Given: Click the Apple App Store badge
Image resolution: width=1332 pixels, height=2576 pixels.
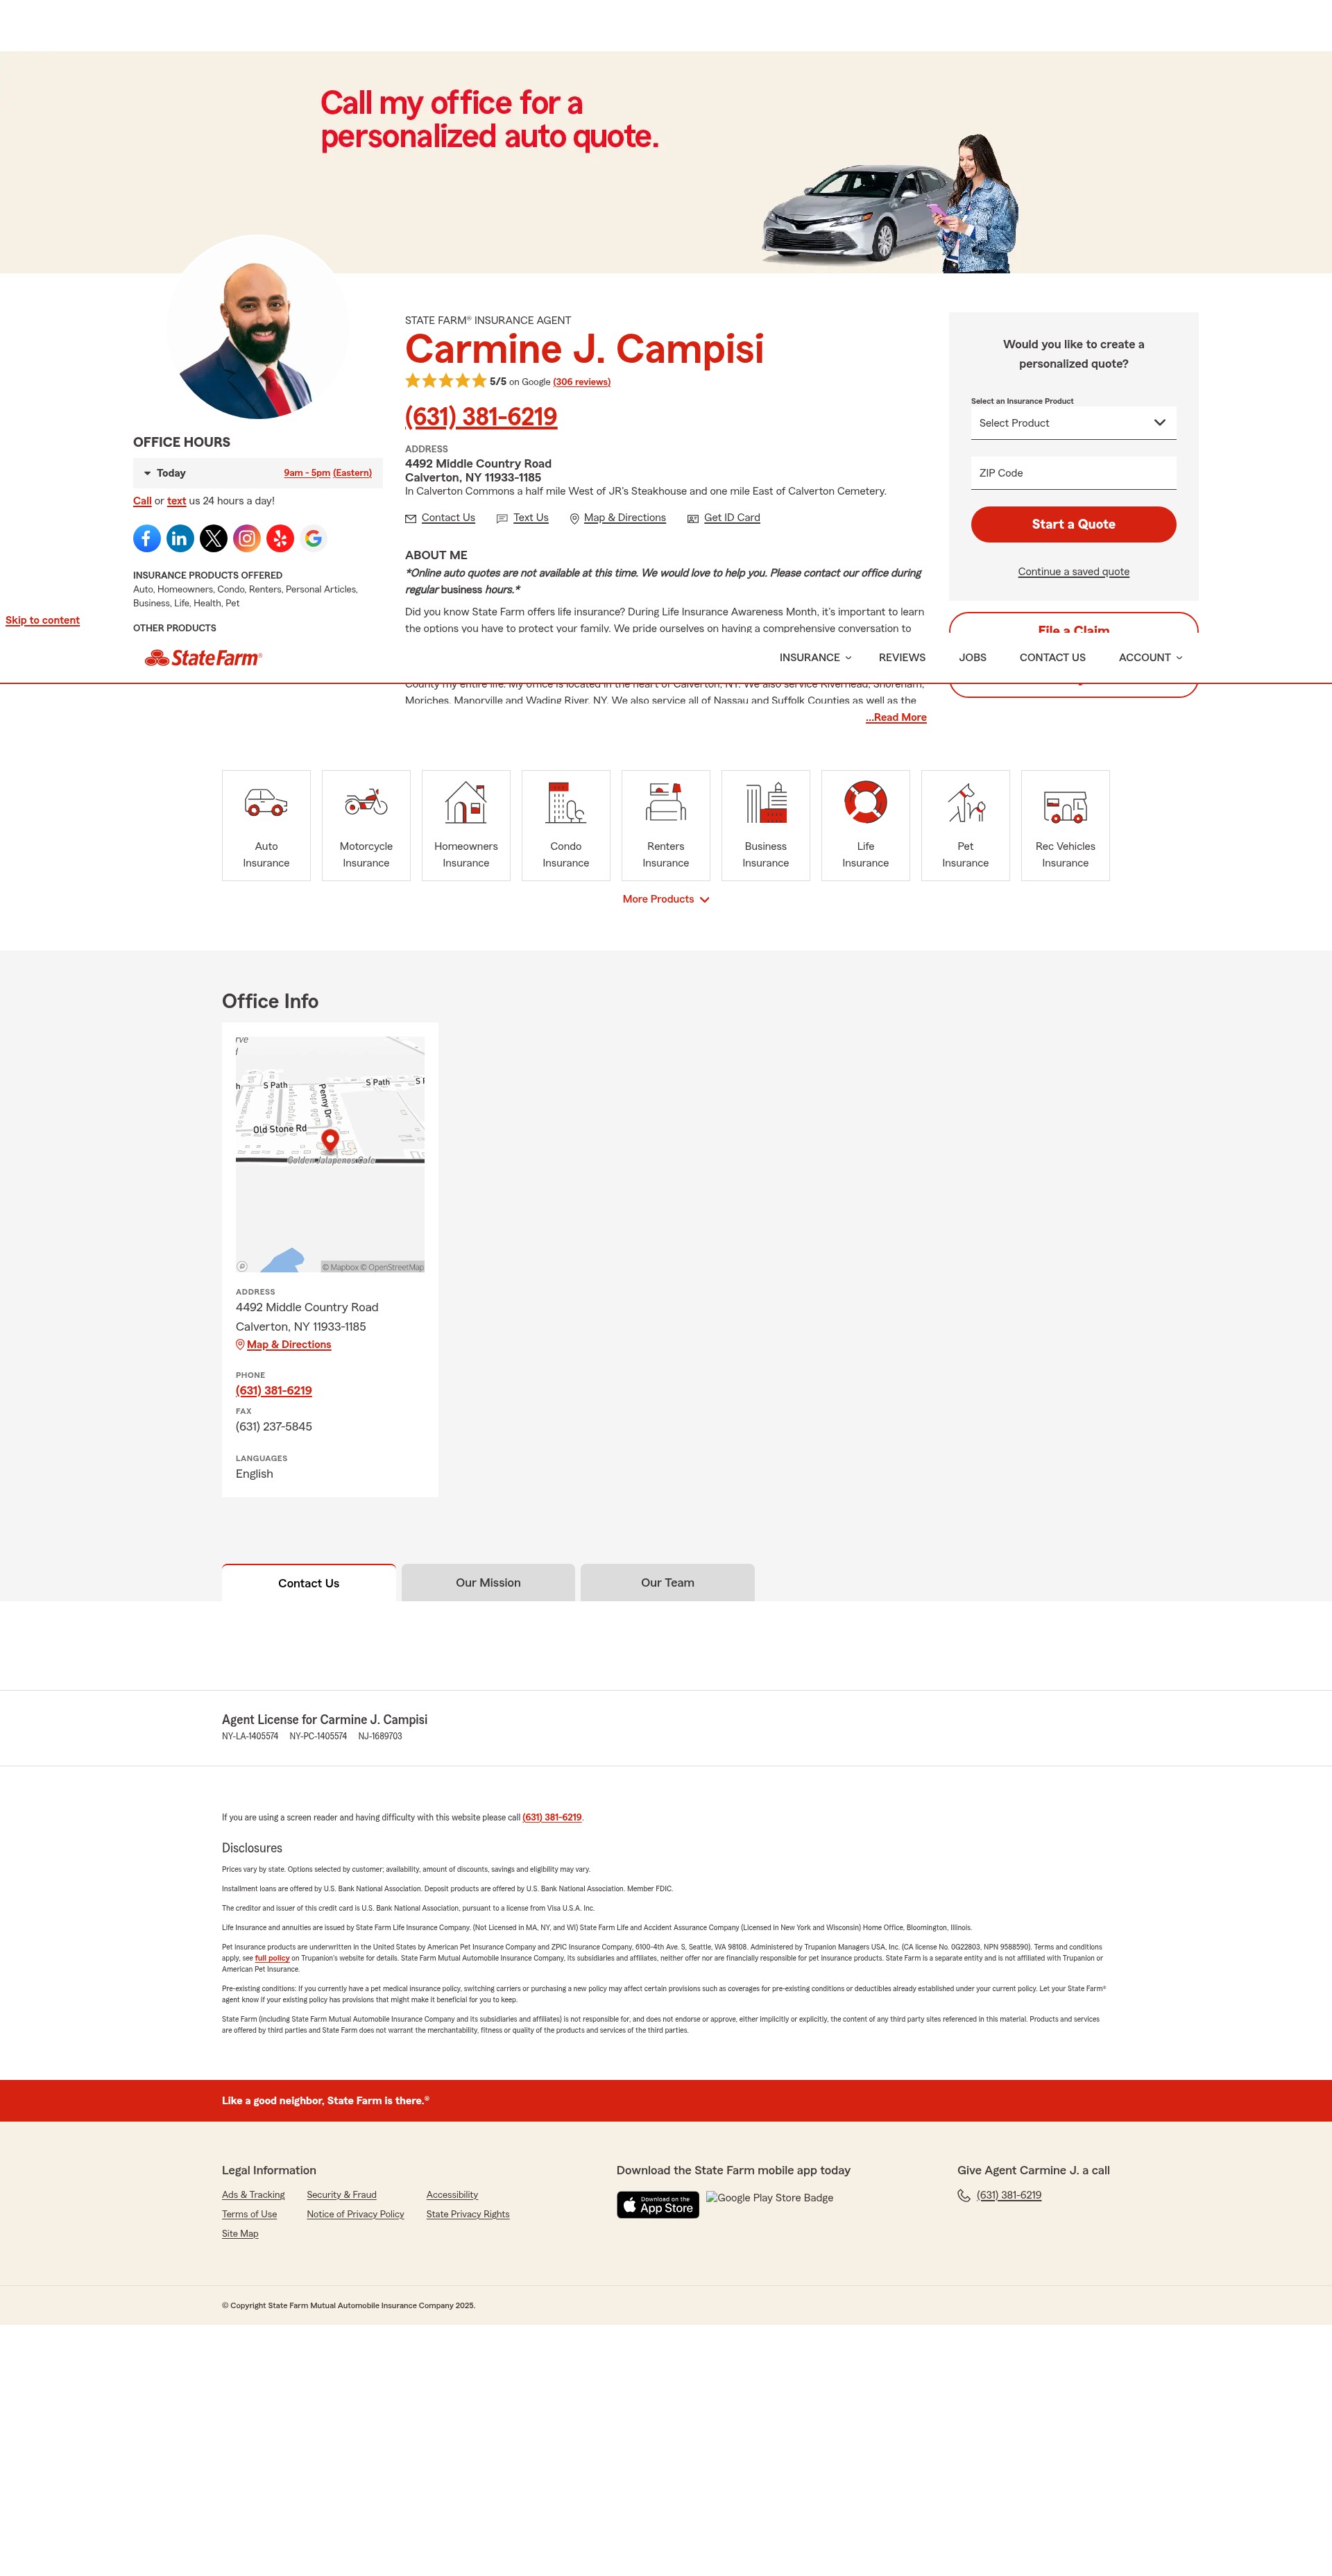Looking at the screenshot, I should pyautogui.click(x=658, y=2204).
